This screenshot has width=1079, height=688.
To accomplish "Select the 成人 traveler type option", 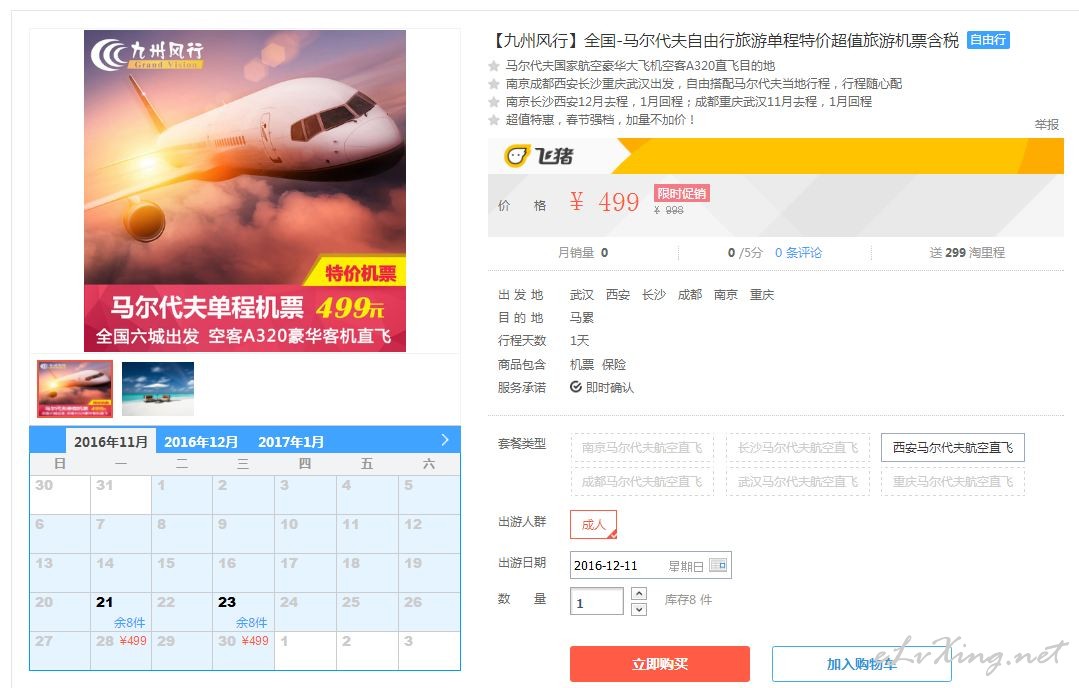I will coord(593,524).
